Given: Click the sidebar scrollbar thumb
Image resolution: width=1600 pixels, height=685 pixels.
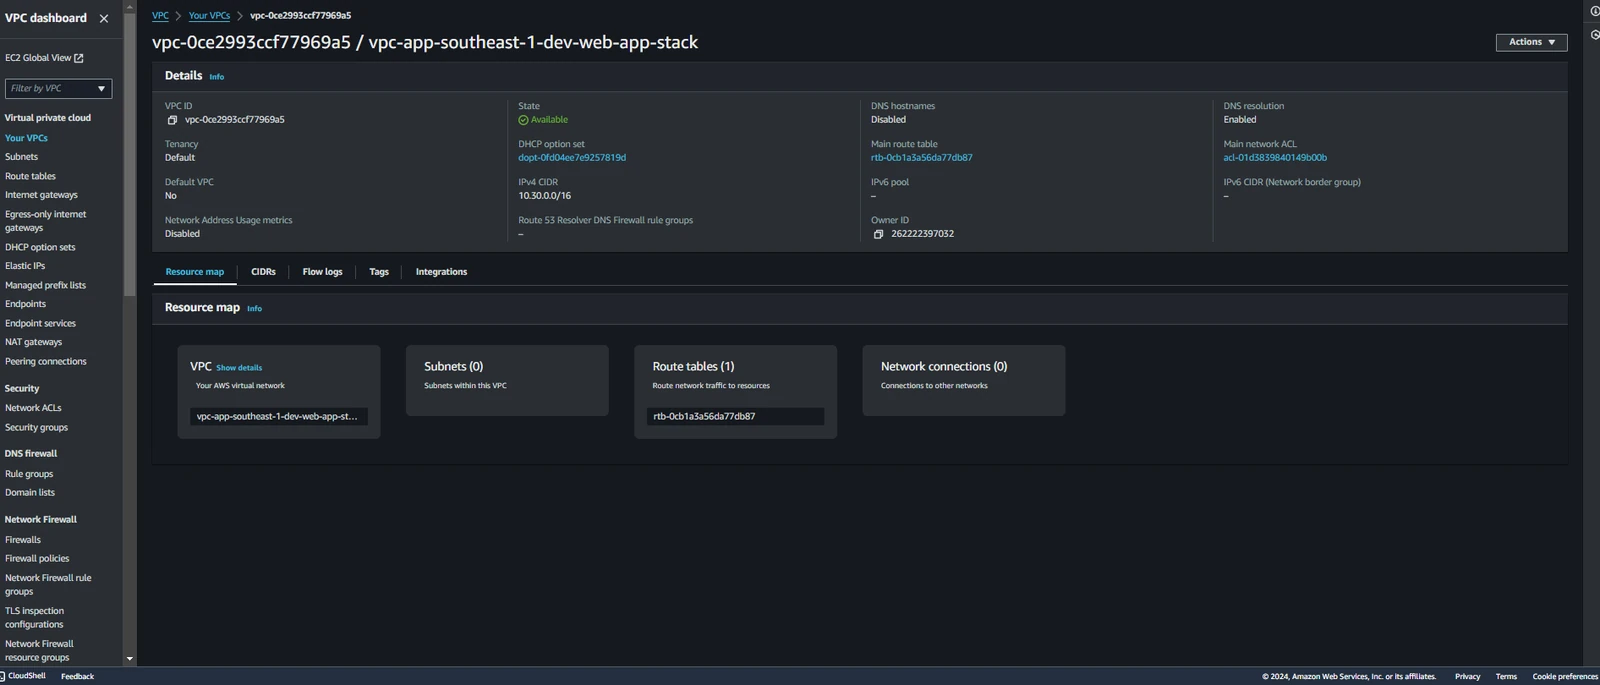Looking at the screenshot, I should pos(129,154).
